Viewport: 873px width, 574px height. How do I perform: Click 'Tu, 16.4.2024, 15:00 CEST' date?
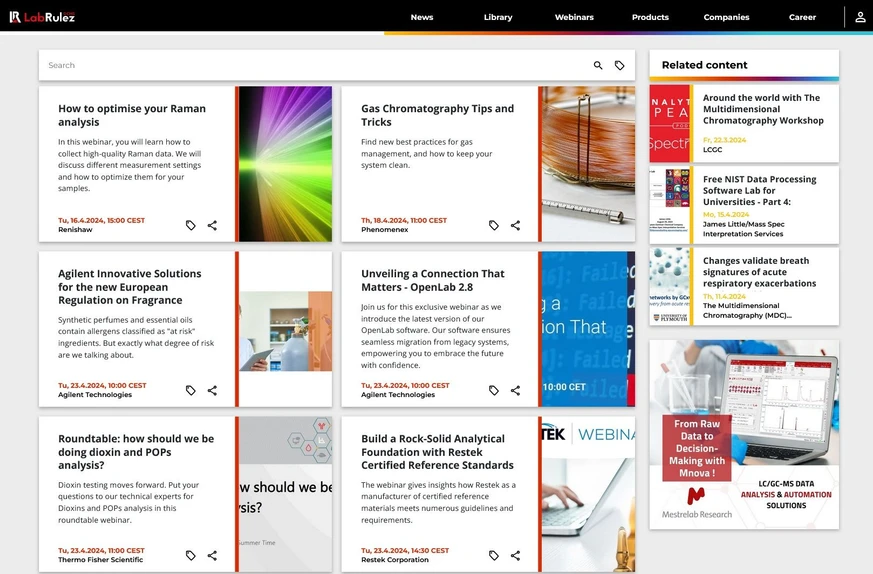[101, 220]
